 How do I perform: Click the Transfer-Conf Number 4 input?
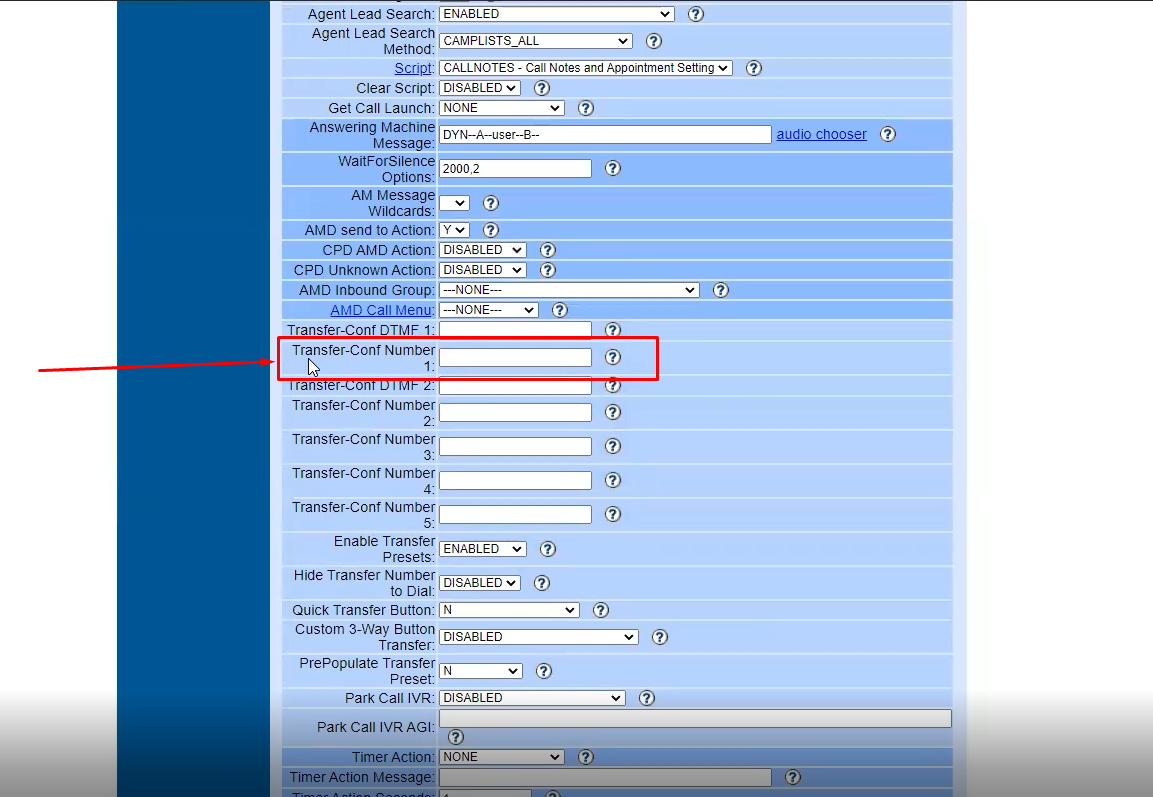[x=515, y=480]
